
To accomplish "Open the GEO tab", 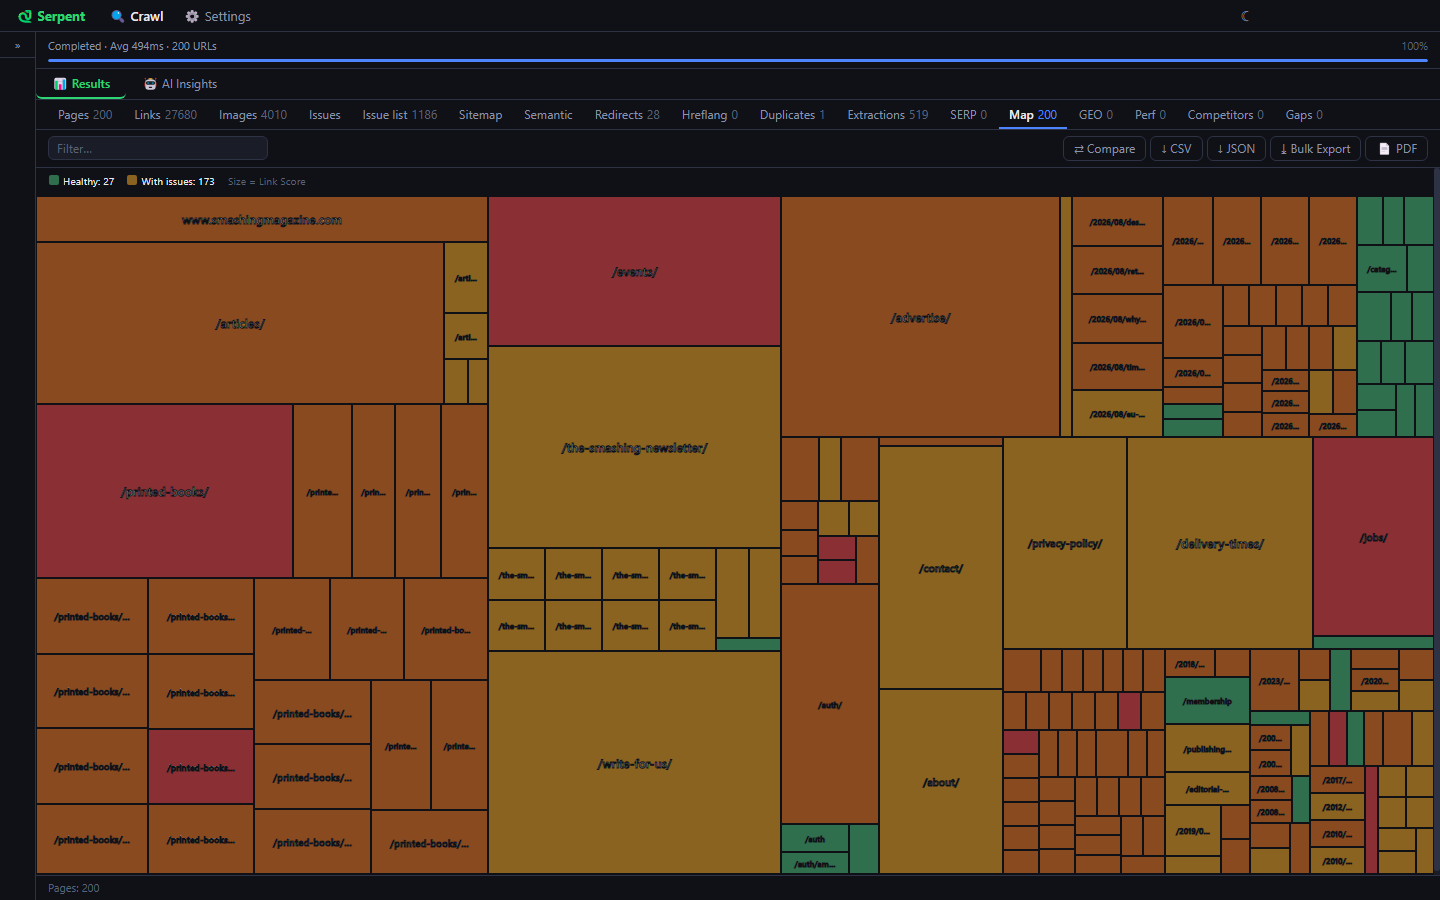I will point(1096,115).
